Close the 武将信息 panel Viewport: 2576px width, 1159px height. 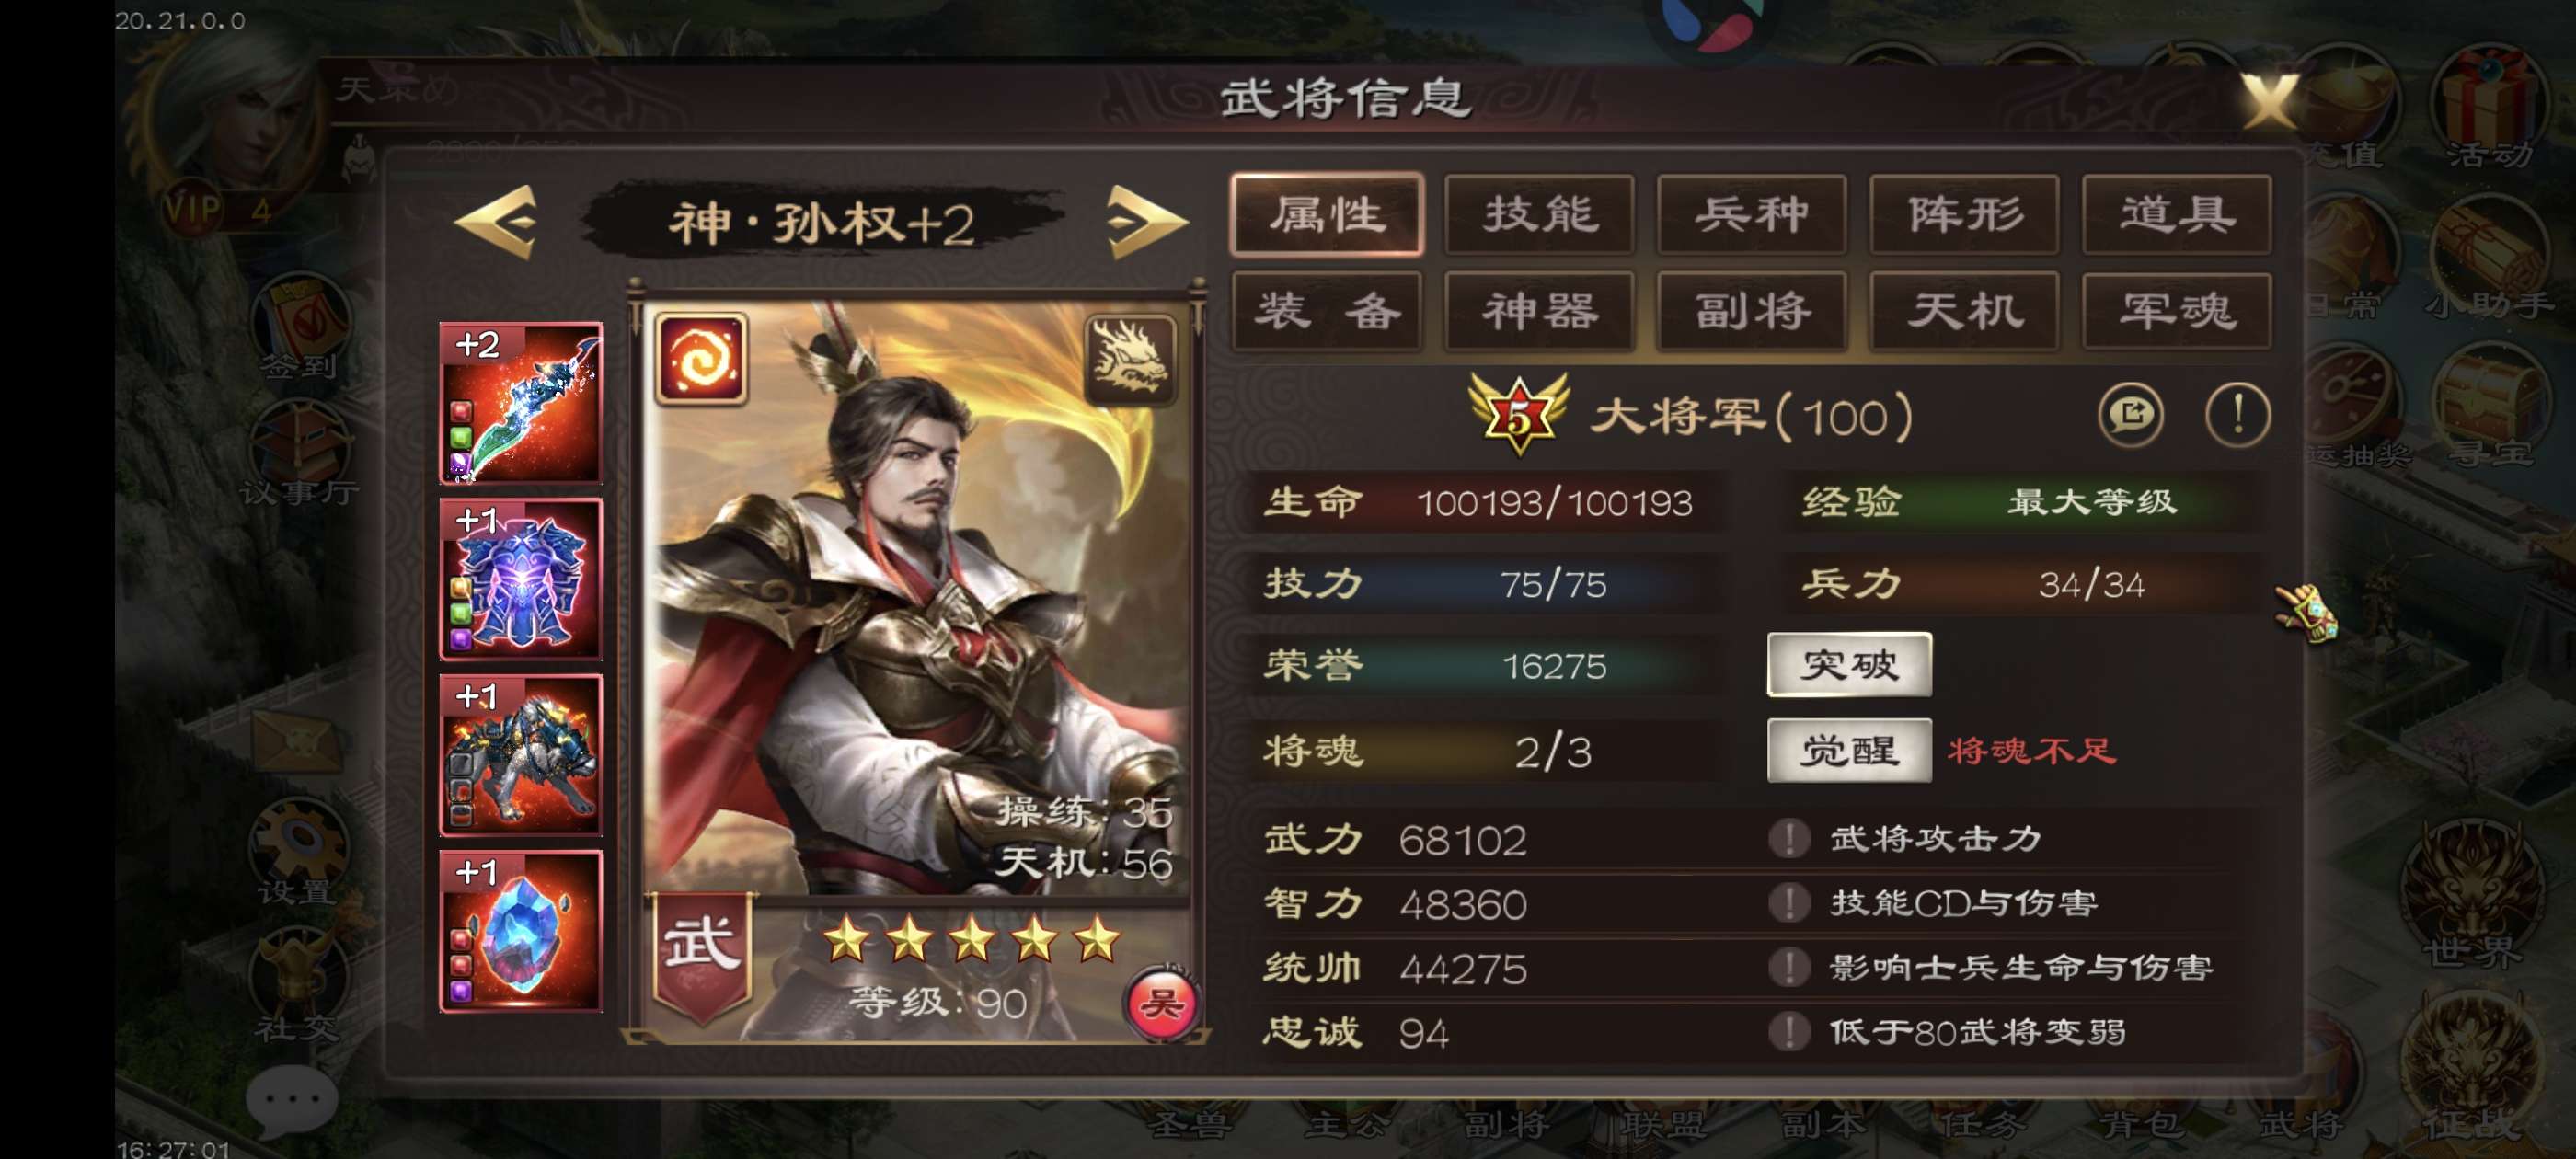pyautogui.click(x=2268, y=101)
